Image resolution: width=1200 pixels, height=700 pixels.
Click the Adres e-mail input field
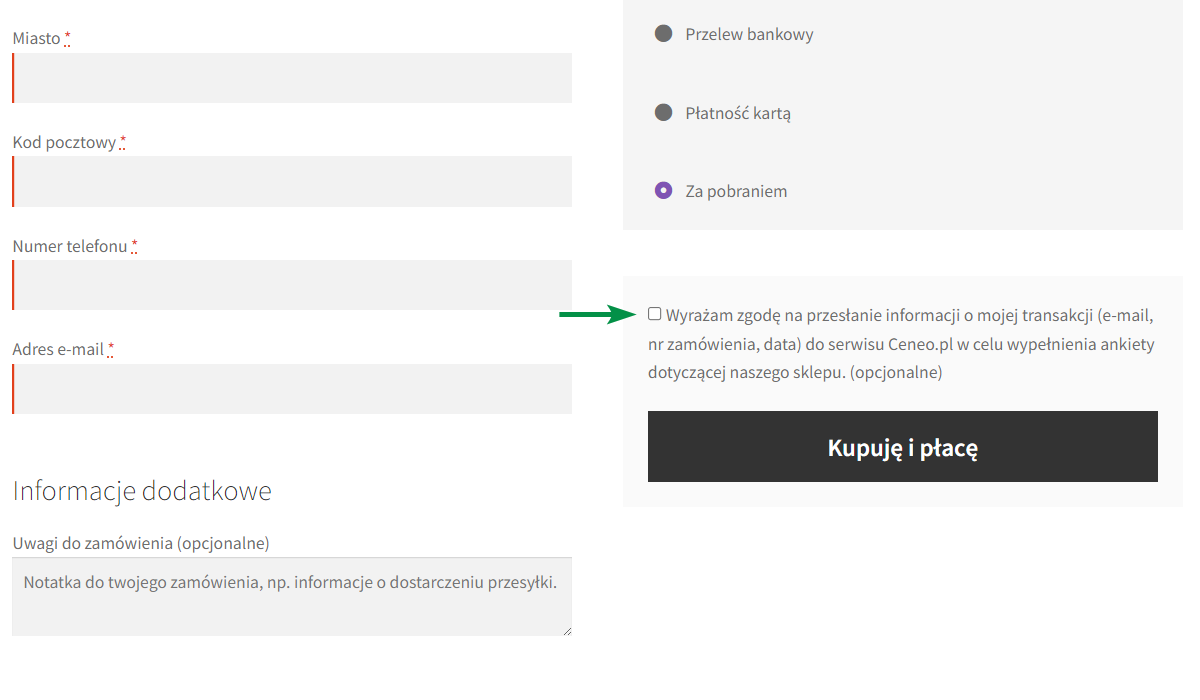click(x=292, y=389)
